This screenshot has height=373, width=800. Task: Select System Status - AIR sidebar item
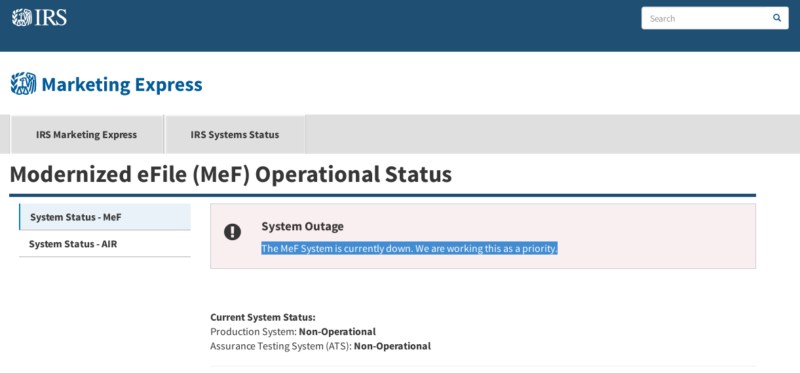(105, 244)
